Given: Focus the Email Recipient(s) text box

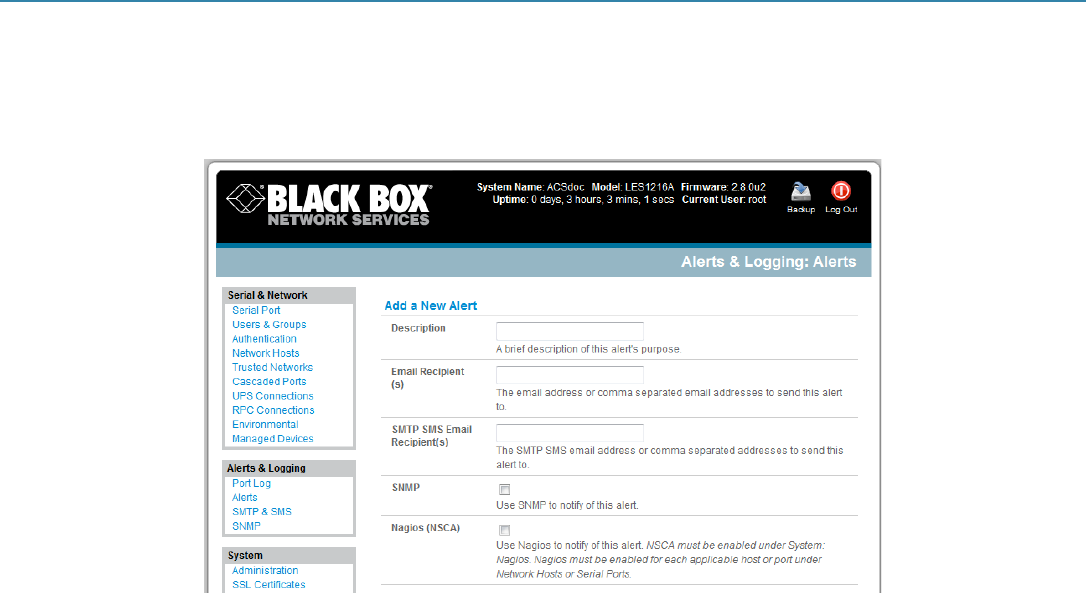Looking at the screenshot, I should (569, 375).
